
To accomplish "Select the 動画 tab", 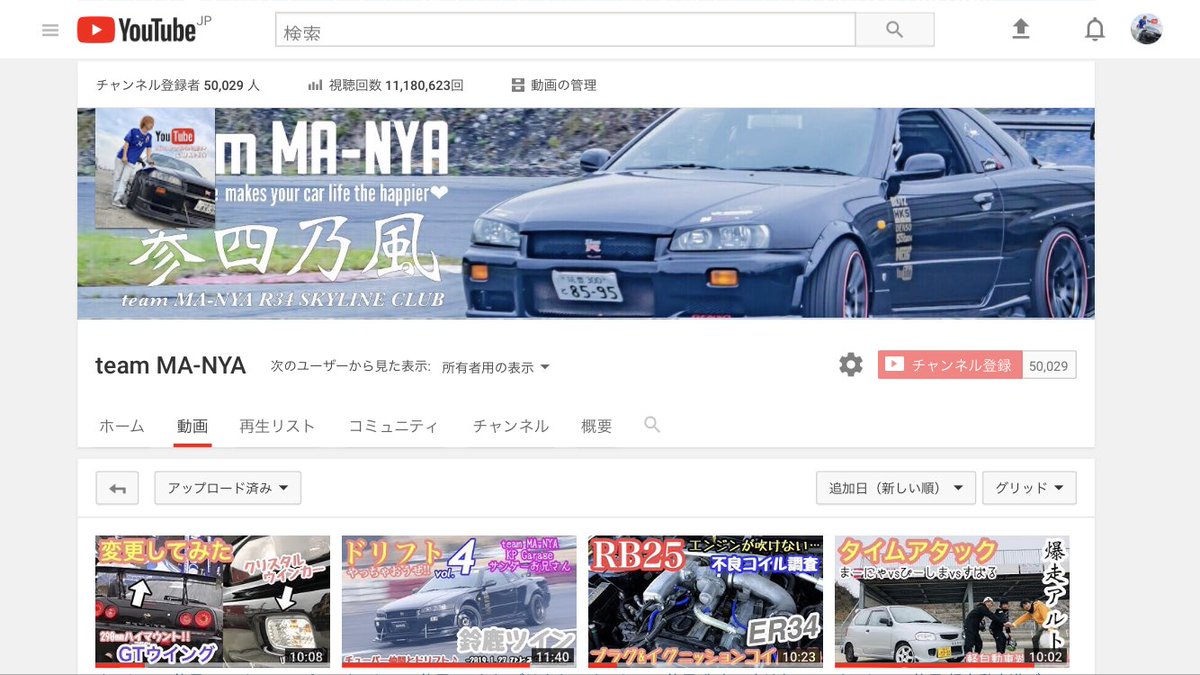I will pos(192,426).
